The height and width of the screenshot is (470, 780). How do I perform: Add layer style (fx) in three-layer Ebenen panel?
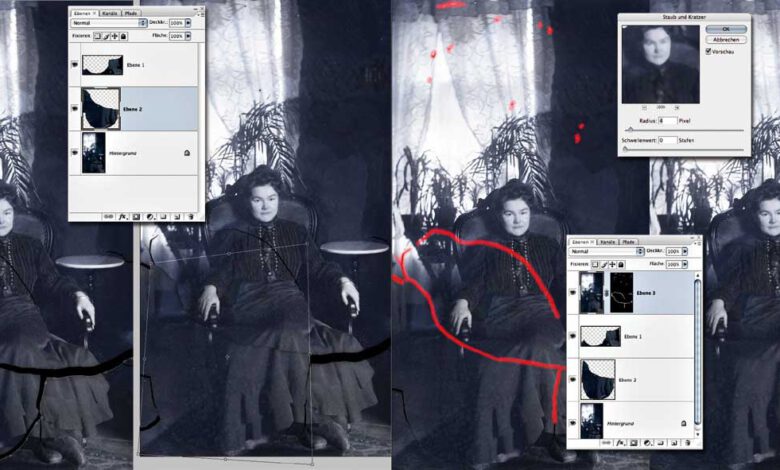[123, 217]
